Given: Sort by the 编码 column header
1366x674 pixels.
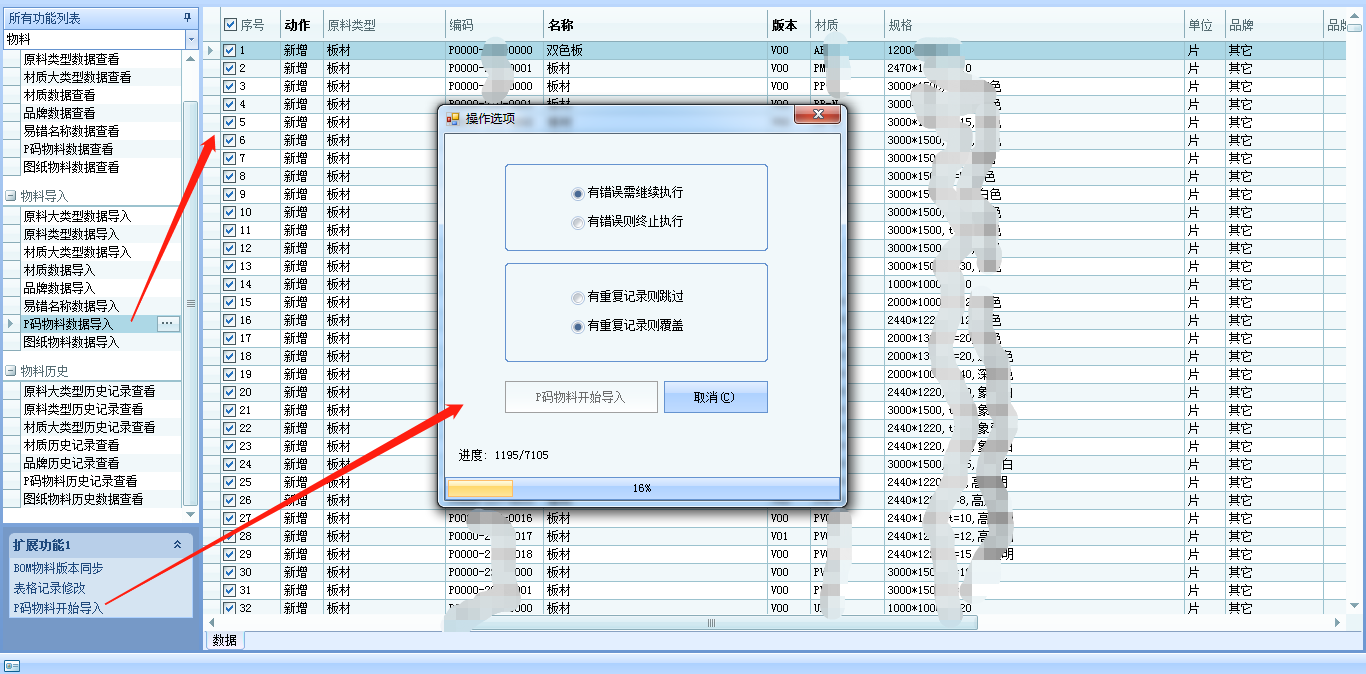Looking at the screenshot, I should pyautogui.click(x=494, y=25).
